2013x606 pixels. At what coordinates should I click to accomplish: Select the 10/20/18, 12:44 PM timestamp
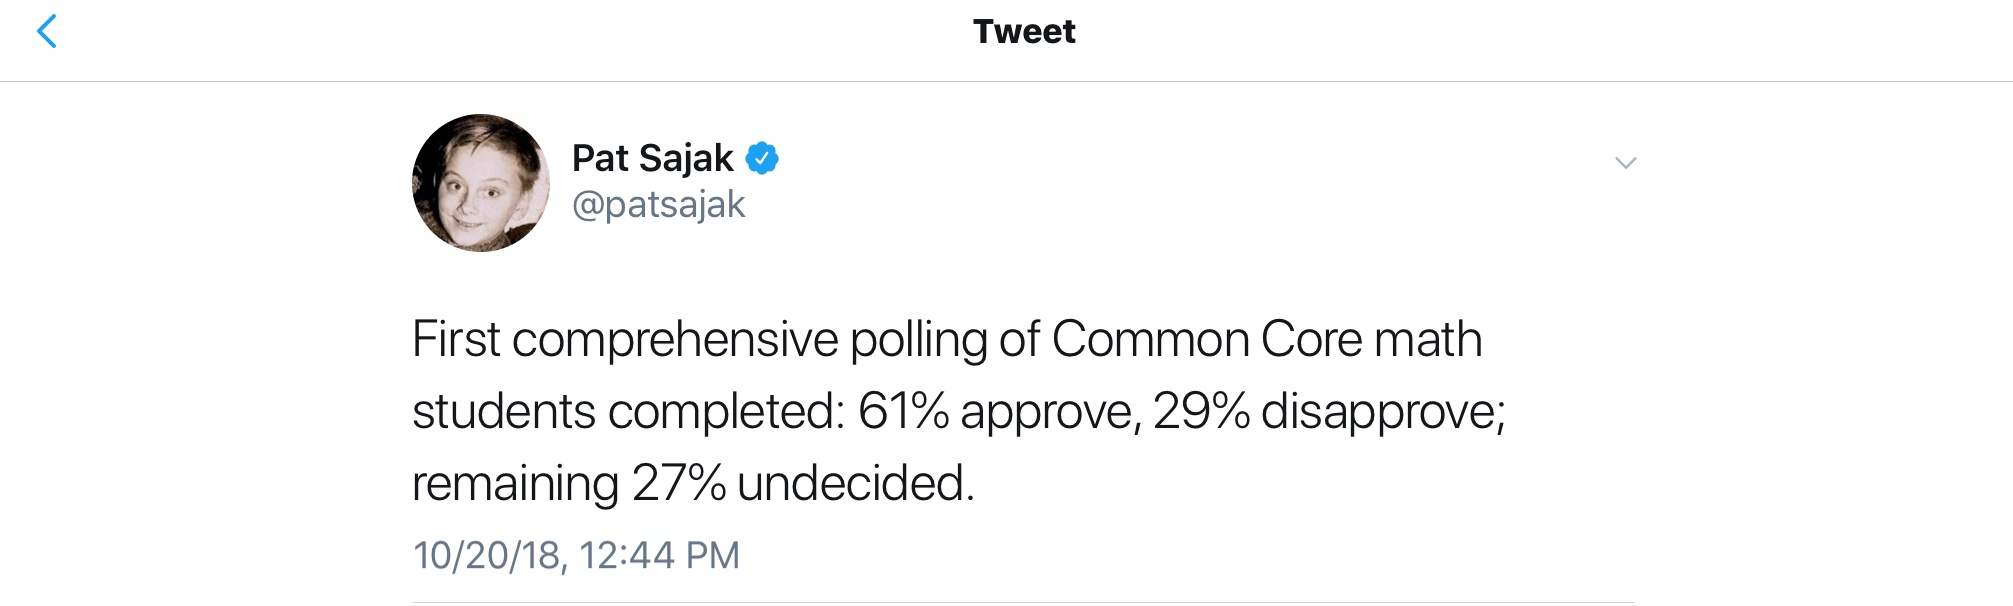[576, 555]
